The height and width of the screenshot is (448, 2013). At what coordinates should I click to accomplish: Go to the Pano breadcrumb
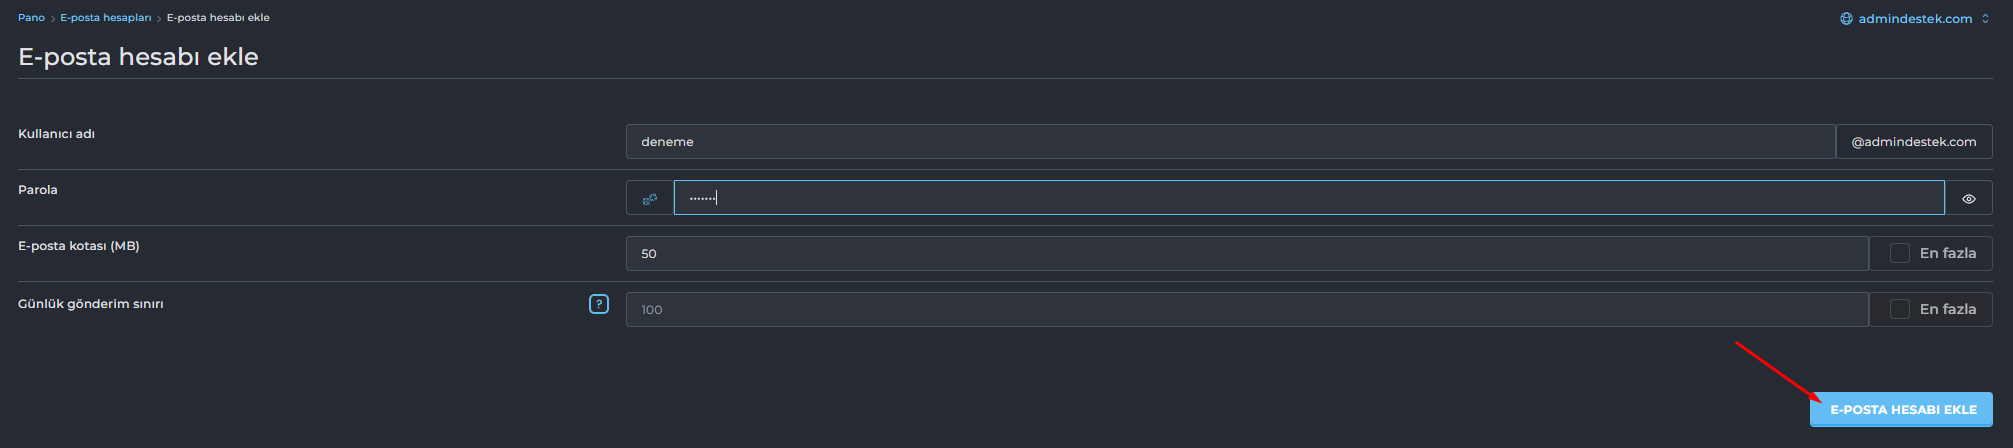[x=31, y=18]
